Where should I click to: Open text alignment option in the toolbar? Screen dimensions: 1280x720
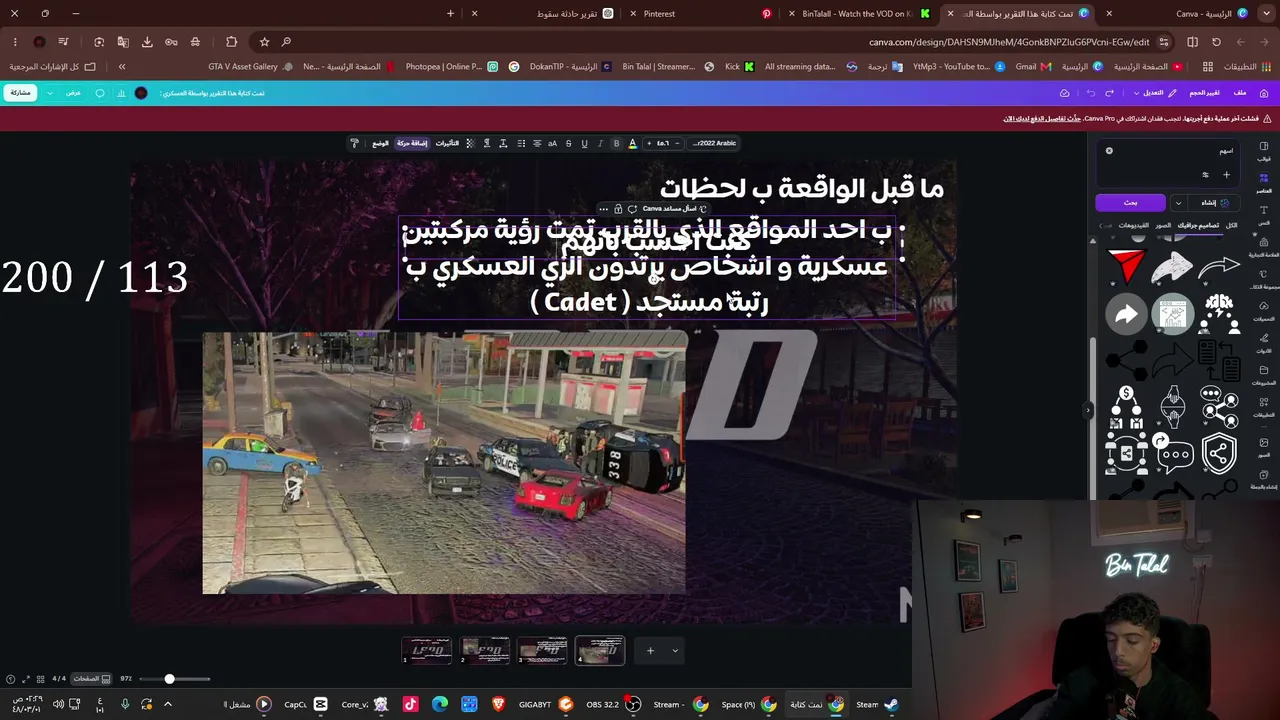[537, 143]
